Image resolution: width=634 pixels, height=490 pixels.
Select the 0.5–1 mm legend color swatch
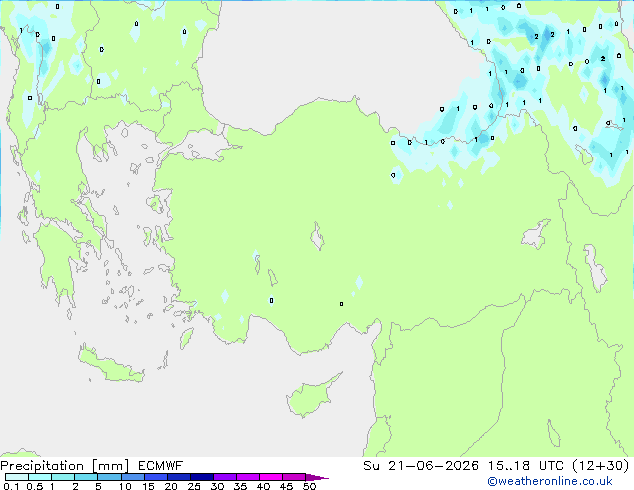(x=40, y=477)
